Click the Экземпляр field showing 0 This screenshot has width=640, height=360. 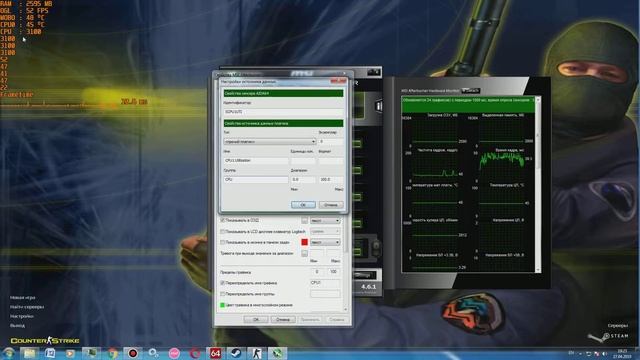coord(331,142)
